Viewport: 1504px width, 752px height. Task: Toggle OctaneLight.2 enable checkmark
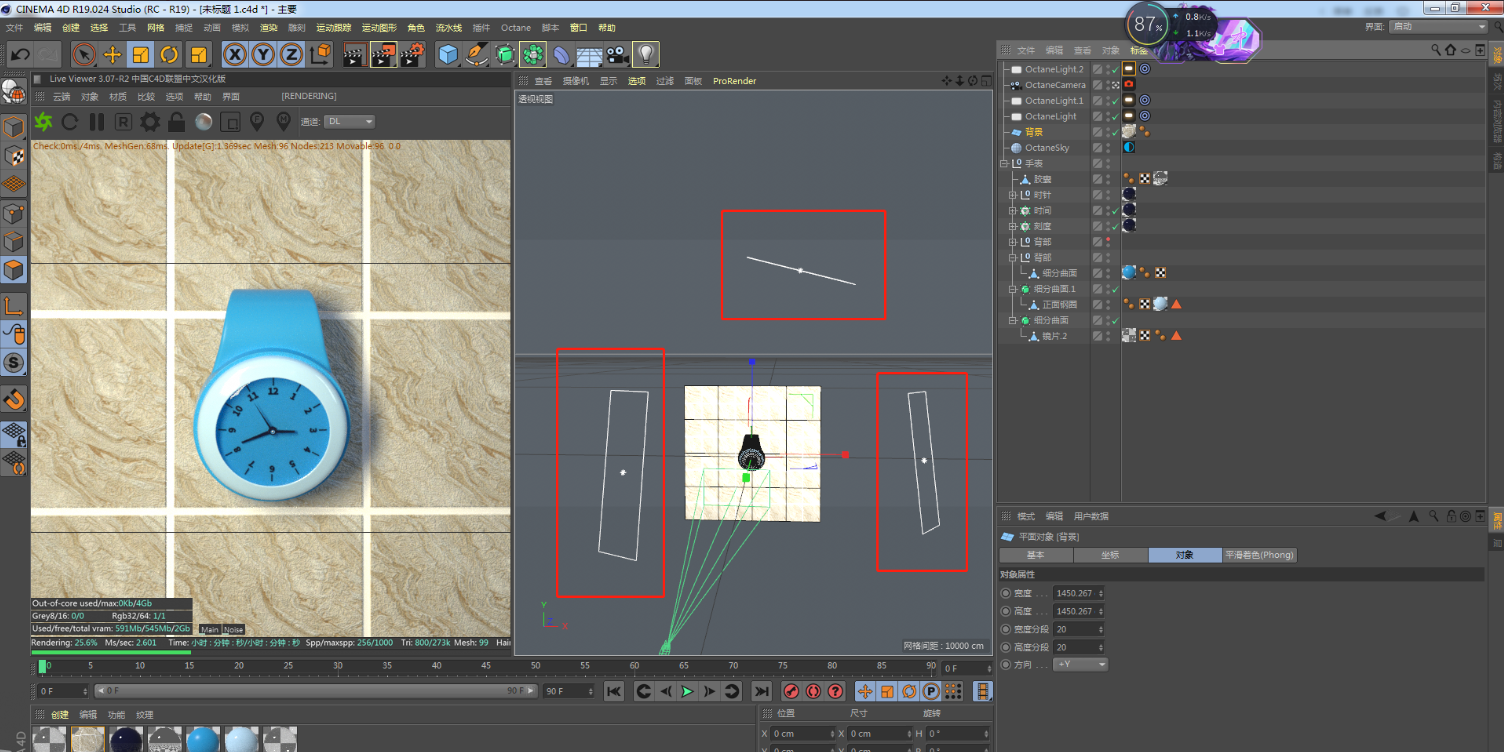pyautogui.click(x=1115, y=70)
